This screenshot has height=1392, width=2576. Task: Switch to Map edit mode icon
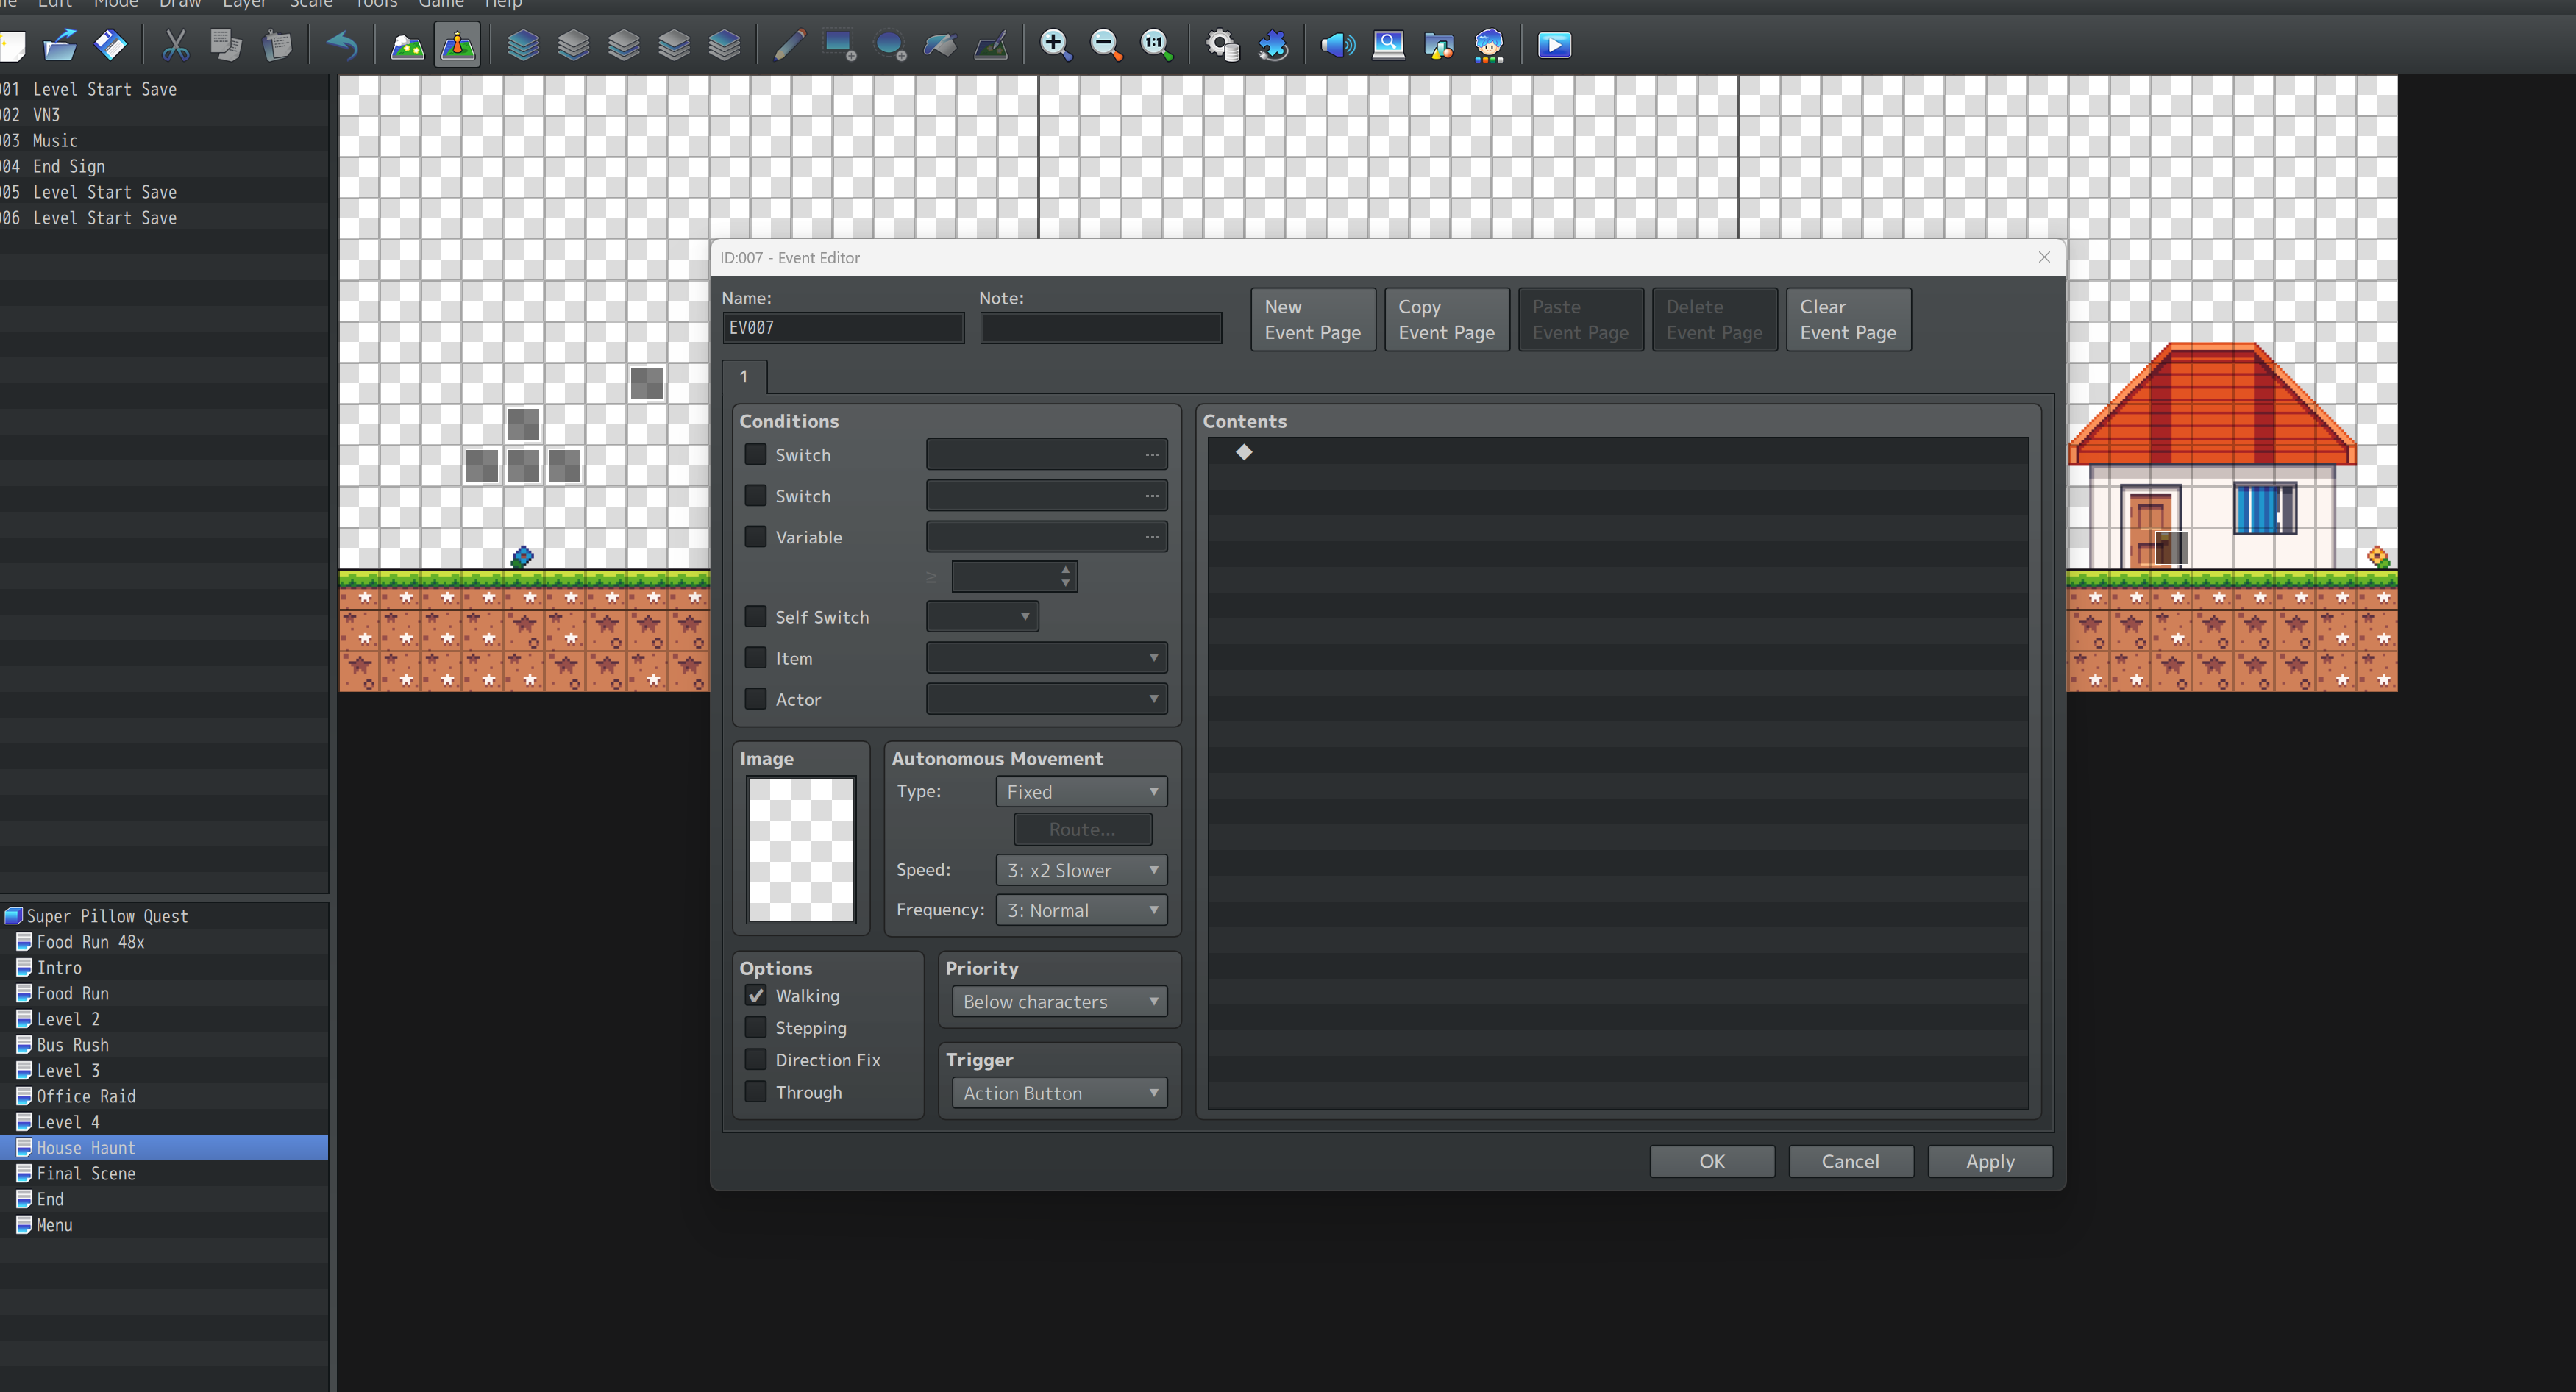(x=407, y=45)
